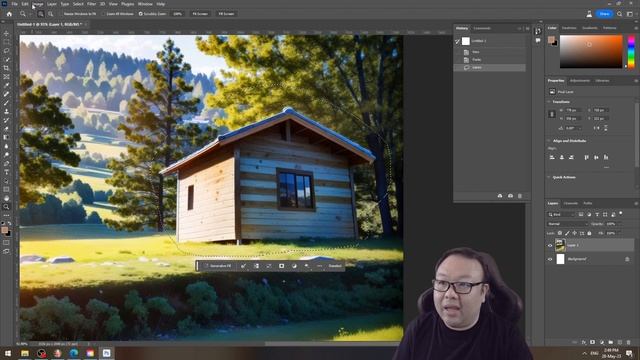Screen dimensions: 640x360
Task: Flip horizontally in the Properties Transform section
Action: tap(596, 128)
